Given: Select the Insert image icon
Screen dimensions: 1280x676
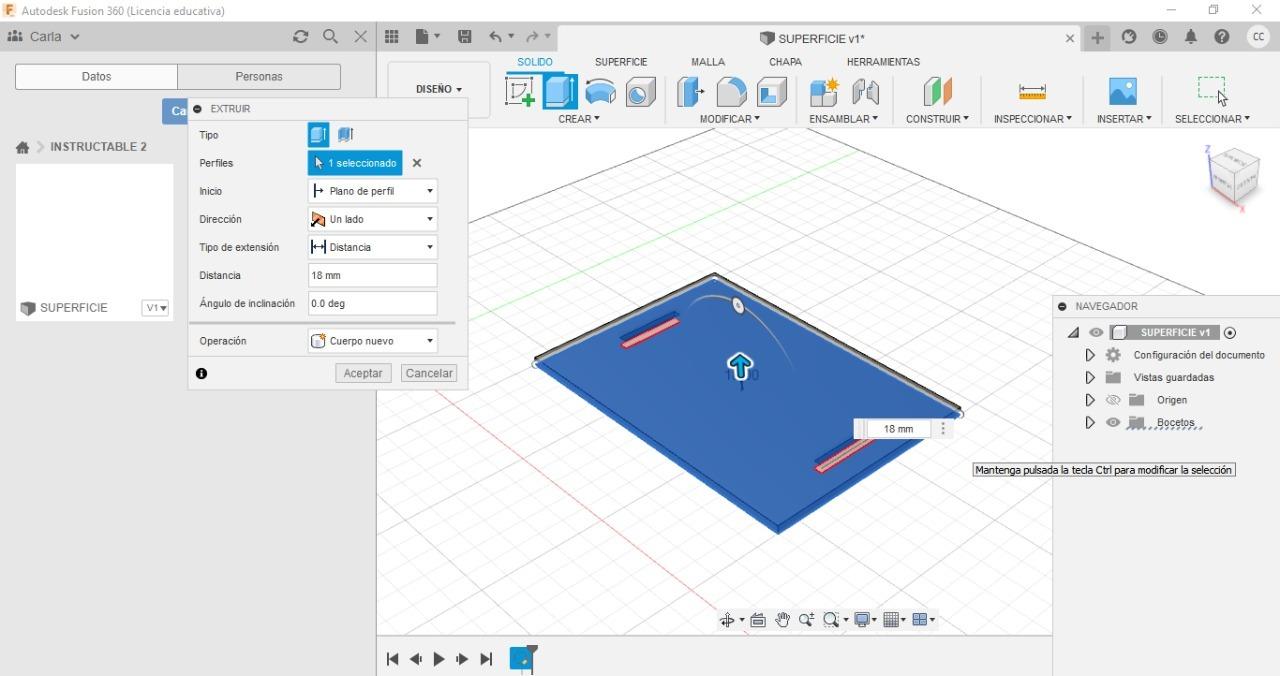Looking at the screenshot, I should click(1123, 92).
